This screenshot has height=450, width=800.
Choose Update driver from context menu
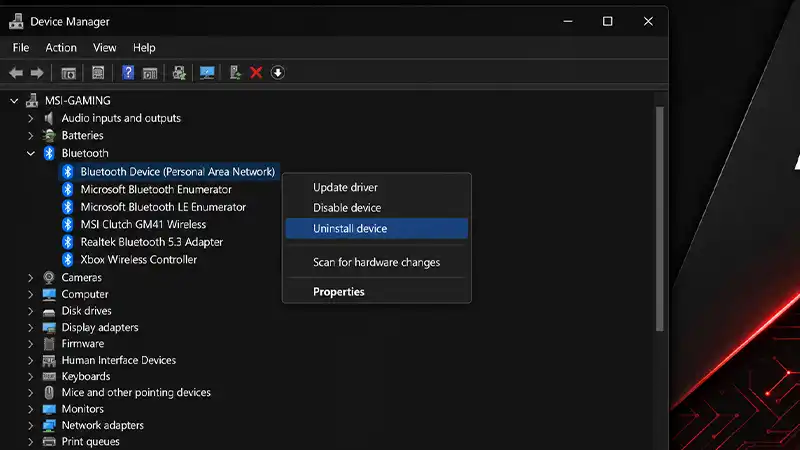click(x=377, y=187)
